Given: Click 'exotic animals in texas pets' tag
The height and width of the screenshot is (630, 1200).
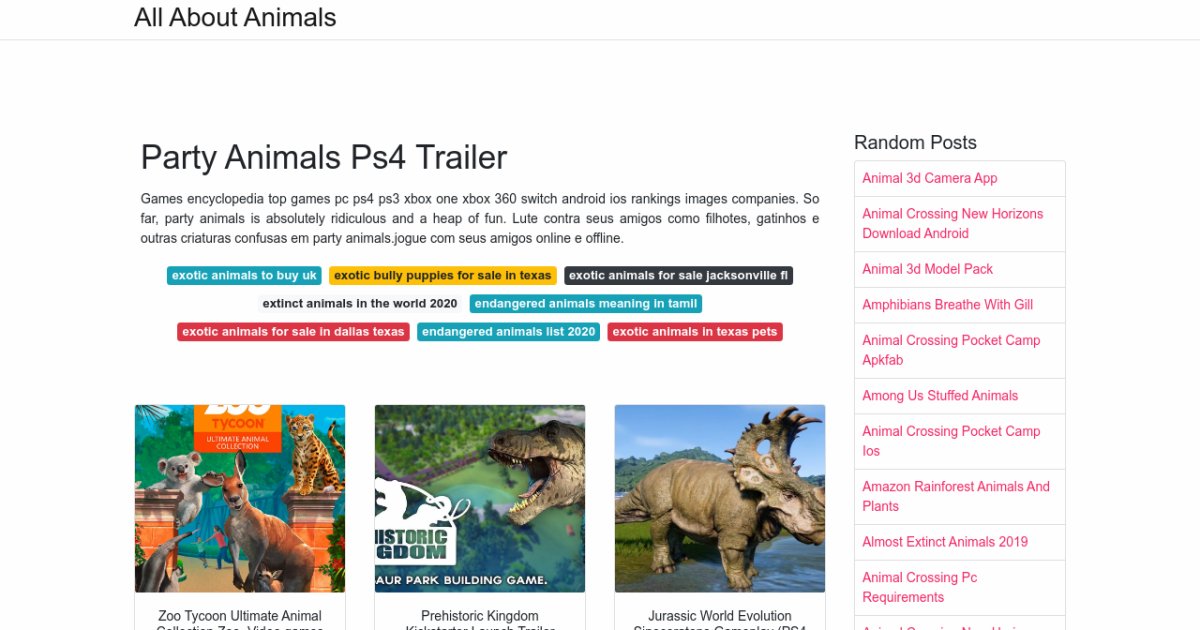Looking at the screenshot, I should coord(694,331).
